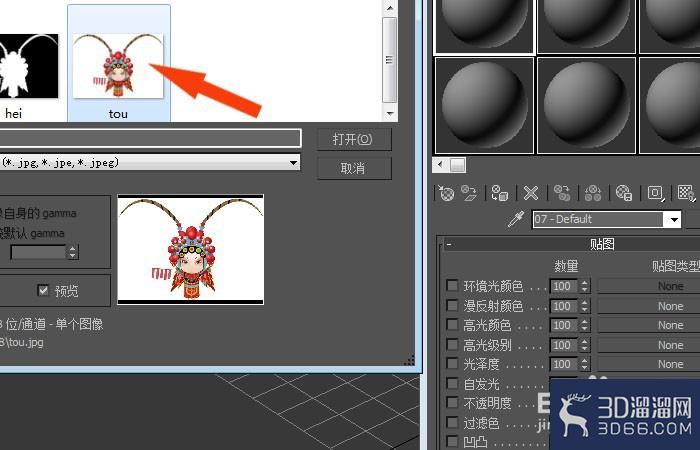This screenshot has height=450, width=700.
Task: Click sample slots scrollbar left arrow
Action: click(x=441, y=165)
